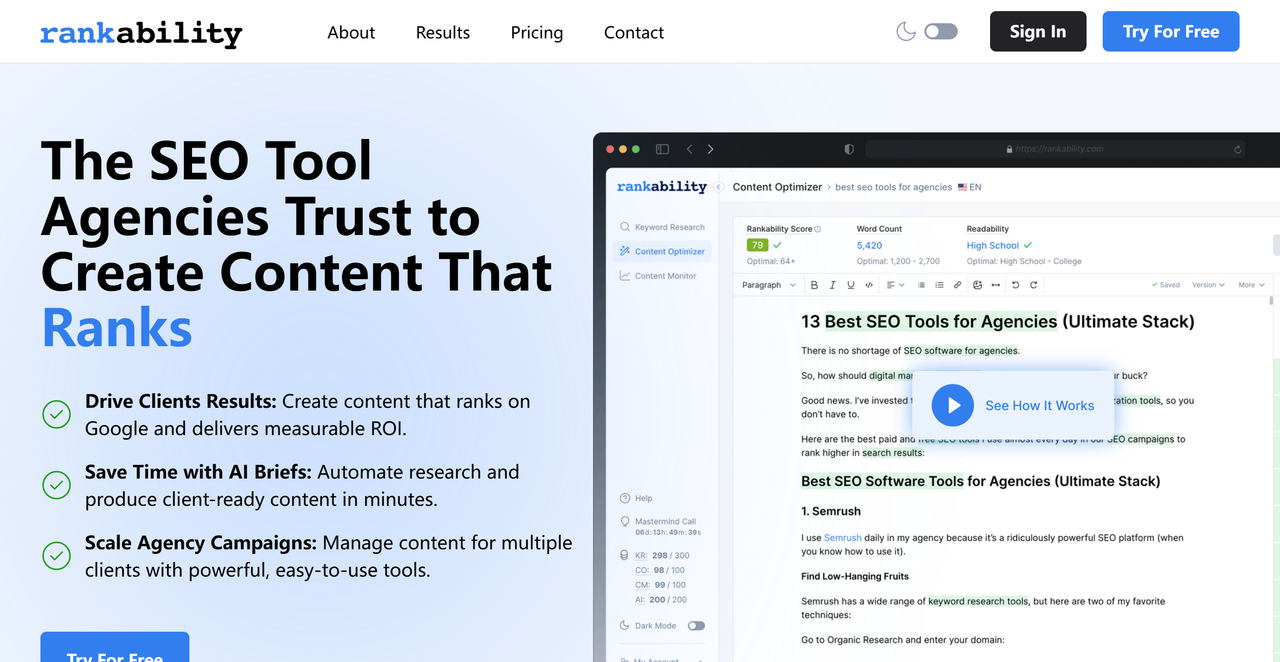The image size is (1280, 662).
Task: Toggle the site dark mode switch in the header
Action: point(941,31)
